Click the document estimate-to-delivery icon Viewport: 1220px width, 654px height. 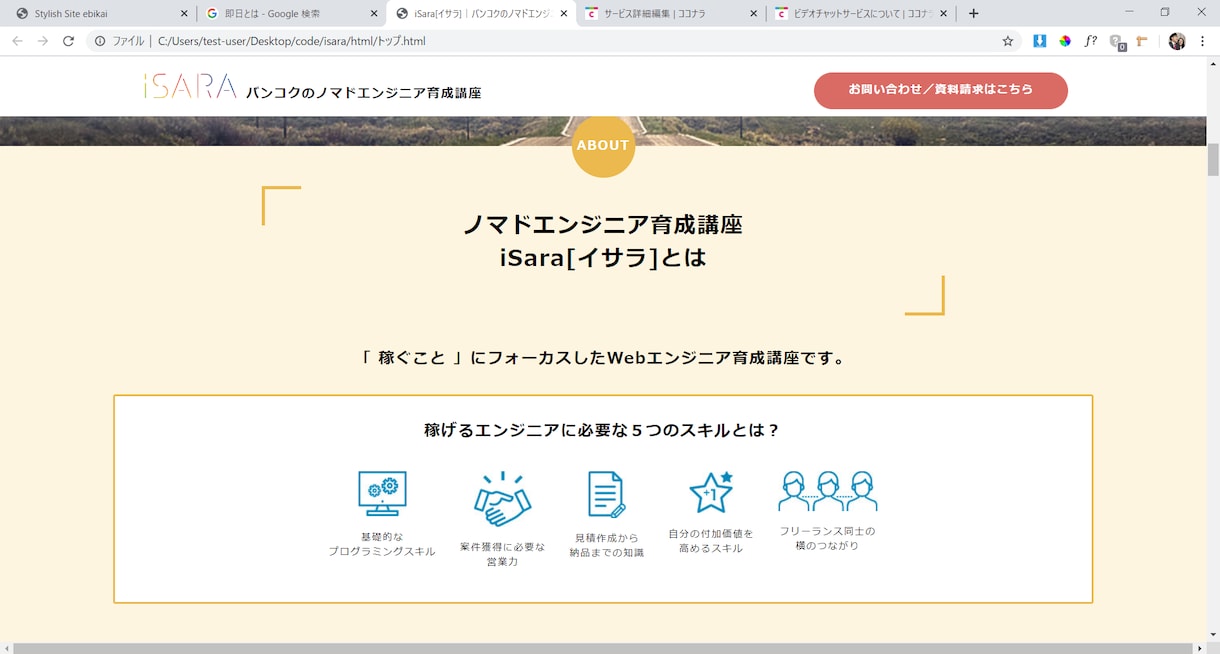[x=607, y=494]
